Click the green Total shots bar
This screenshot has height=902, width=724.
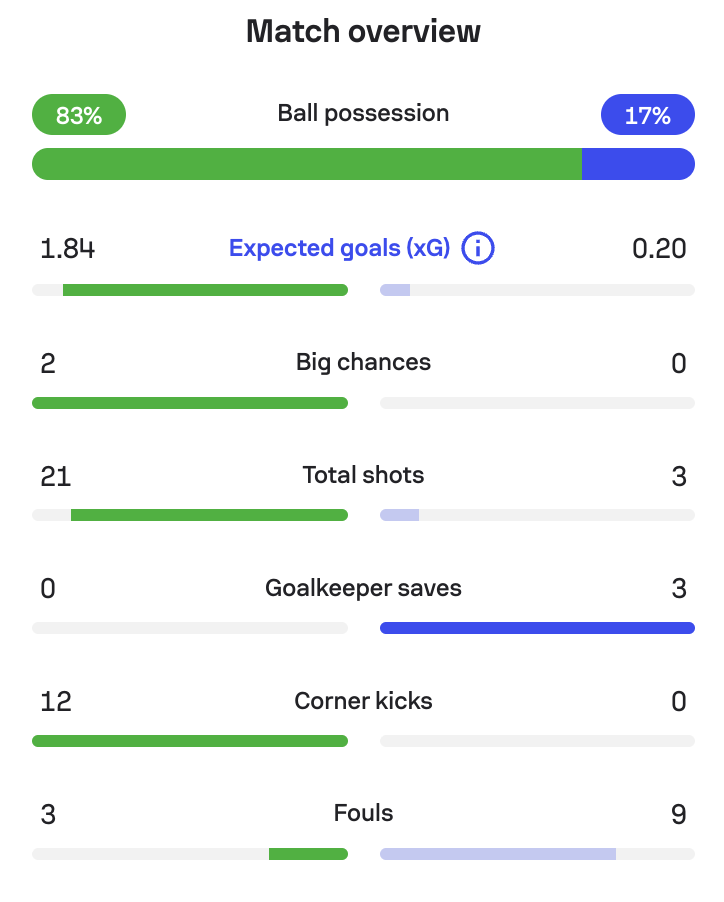(x=209, y=515)
